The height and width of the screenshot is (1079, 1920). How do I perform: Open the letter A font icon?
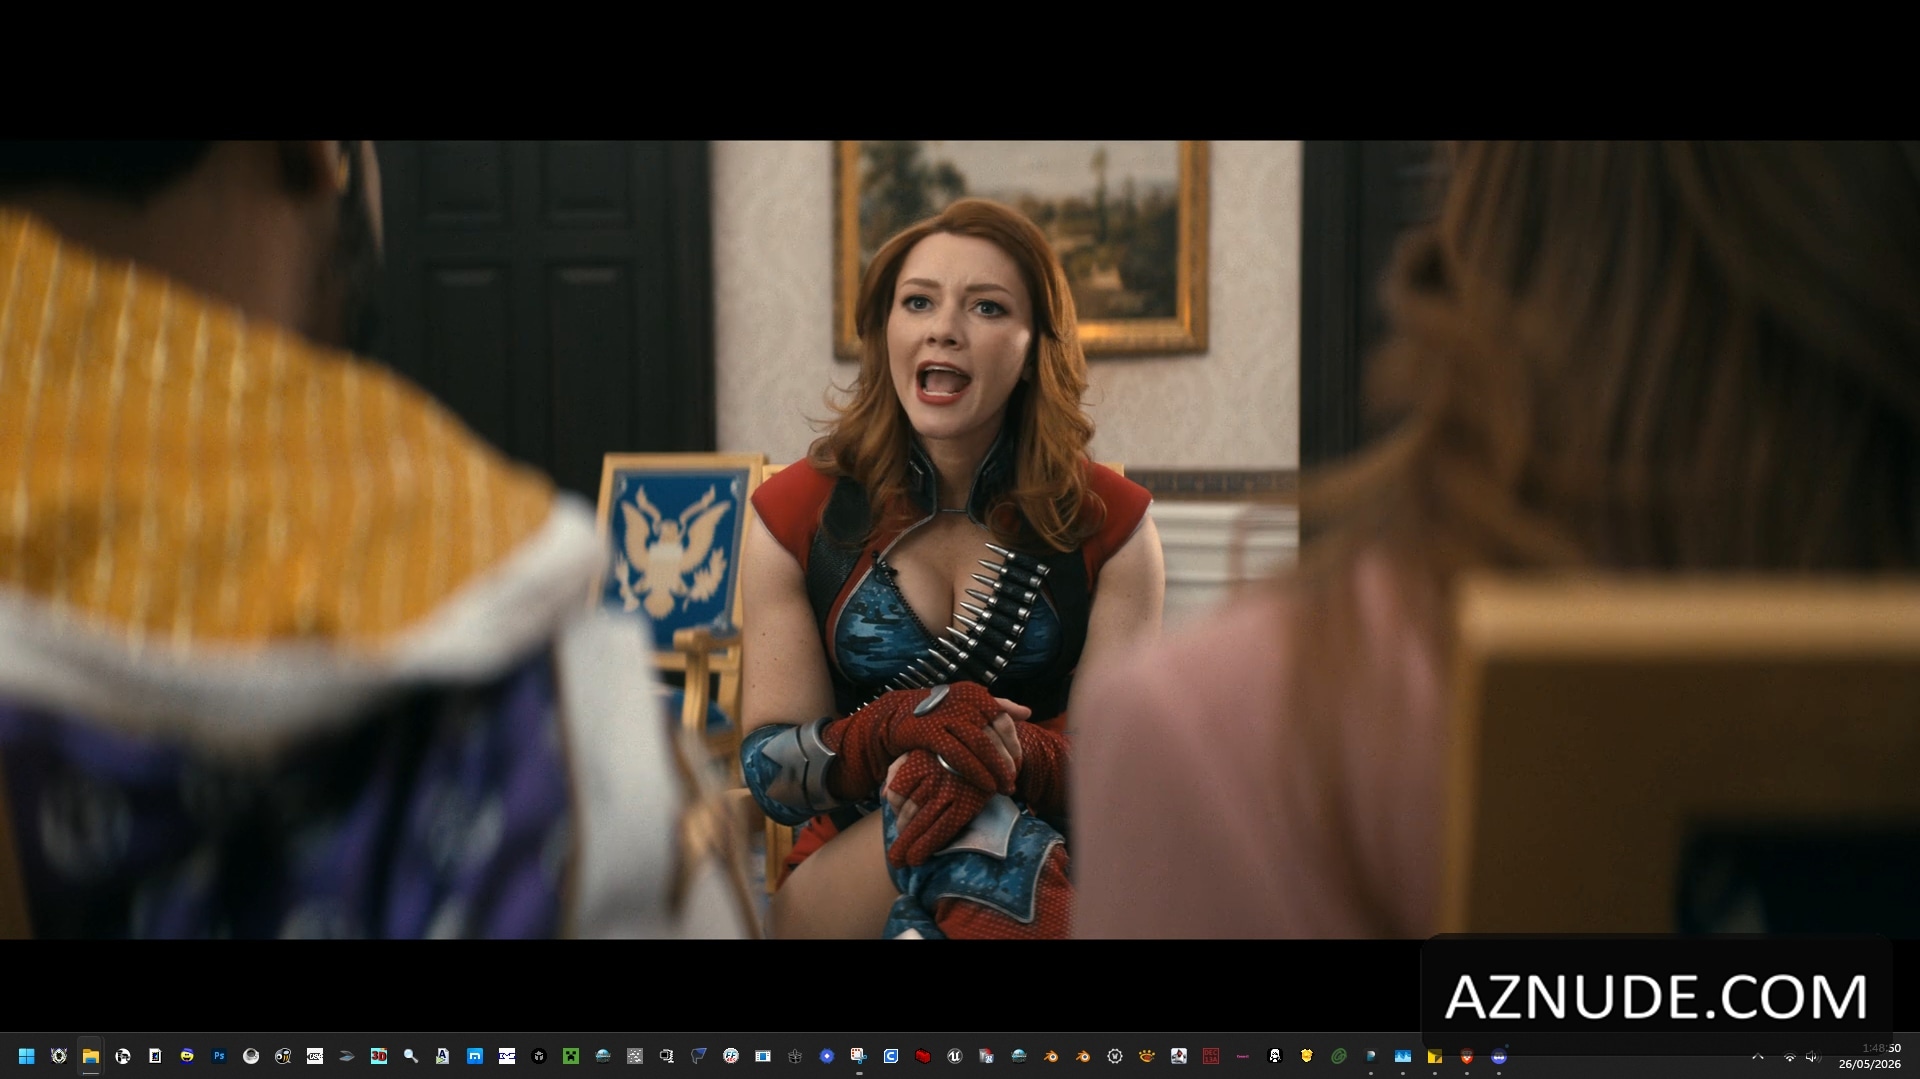[443, 1056]
